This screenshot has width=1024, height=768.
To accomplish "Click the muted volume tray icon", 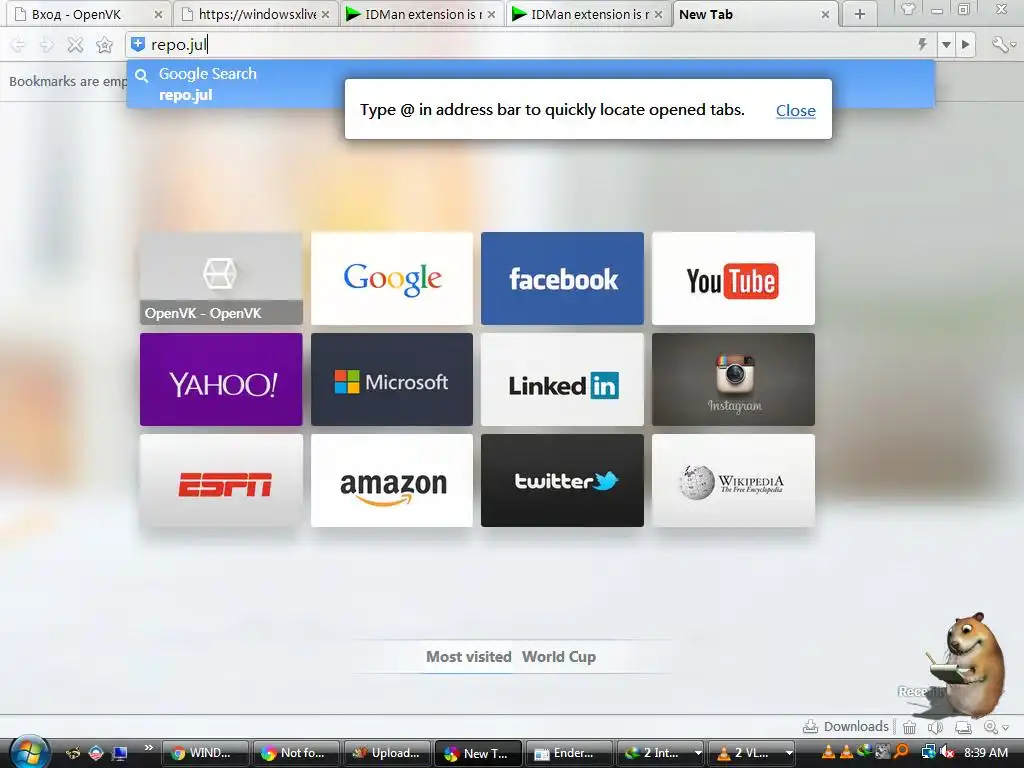I will coord(947,752).
